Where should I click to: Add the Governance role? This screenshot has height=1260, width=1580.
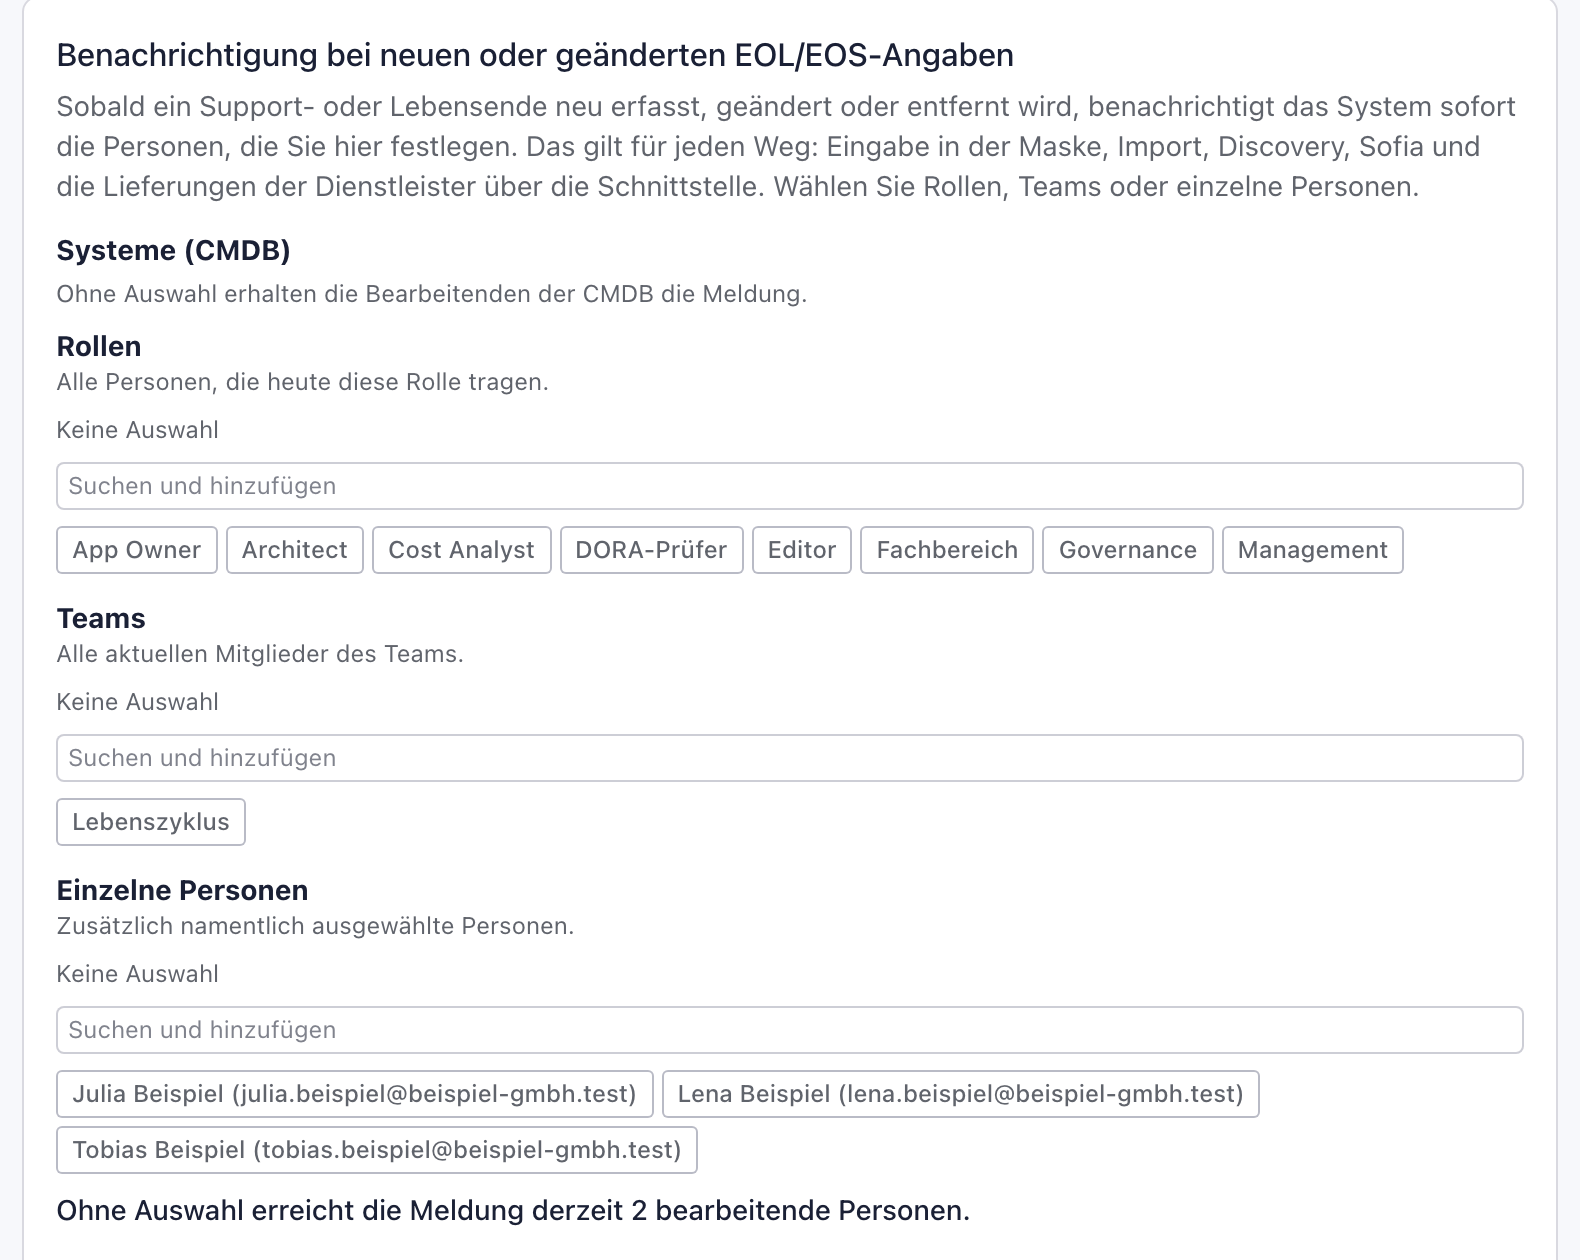(1128, 550)
